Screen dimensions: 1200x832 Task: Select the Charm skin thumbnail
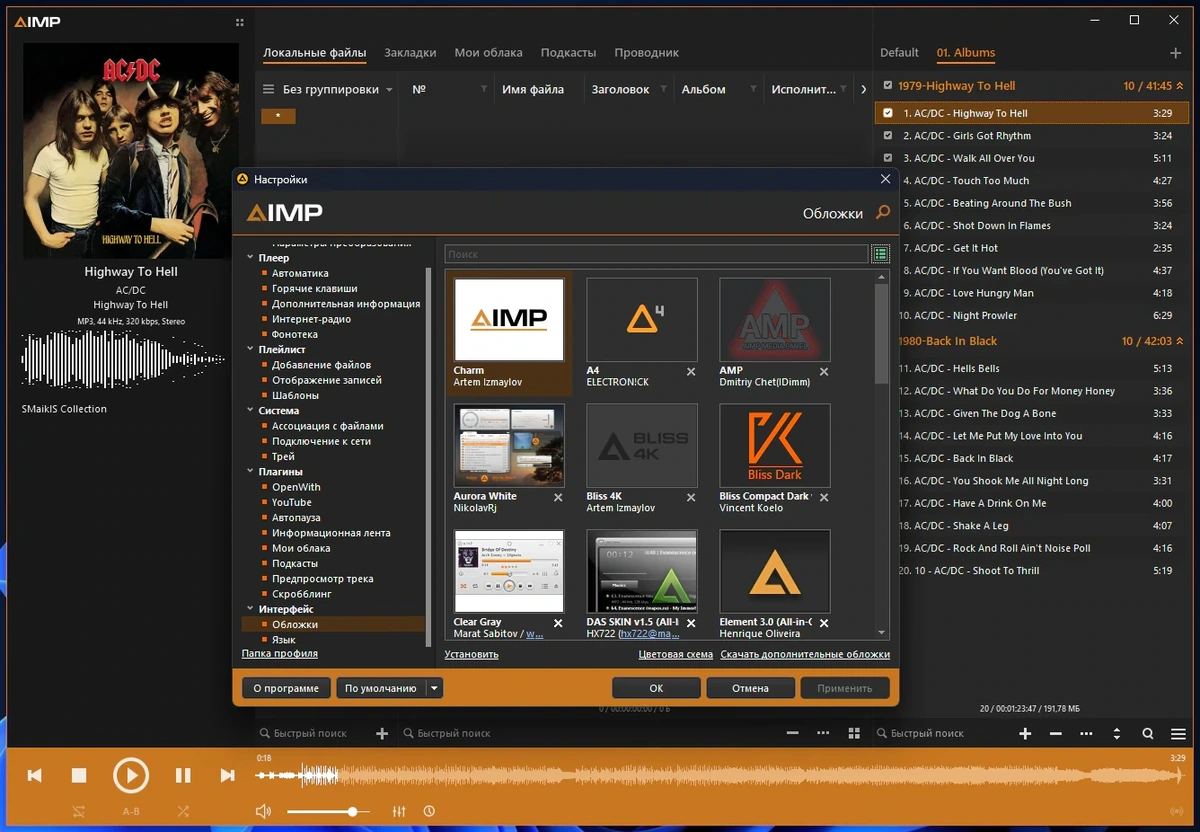pyautogui.click(x=509, y=320)
